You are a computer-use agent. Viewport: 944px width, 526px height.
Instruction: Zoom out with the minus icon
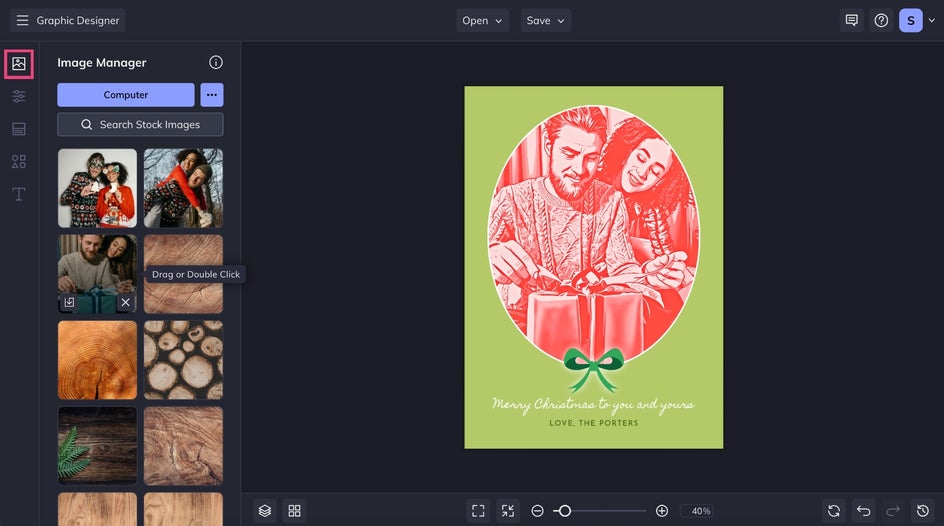pyautogui.click(x=538, y=511)
